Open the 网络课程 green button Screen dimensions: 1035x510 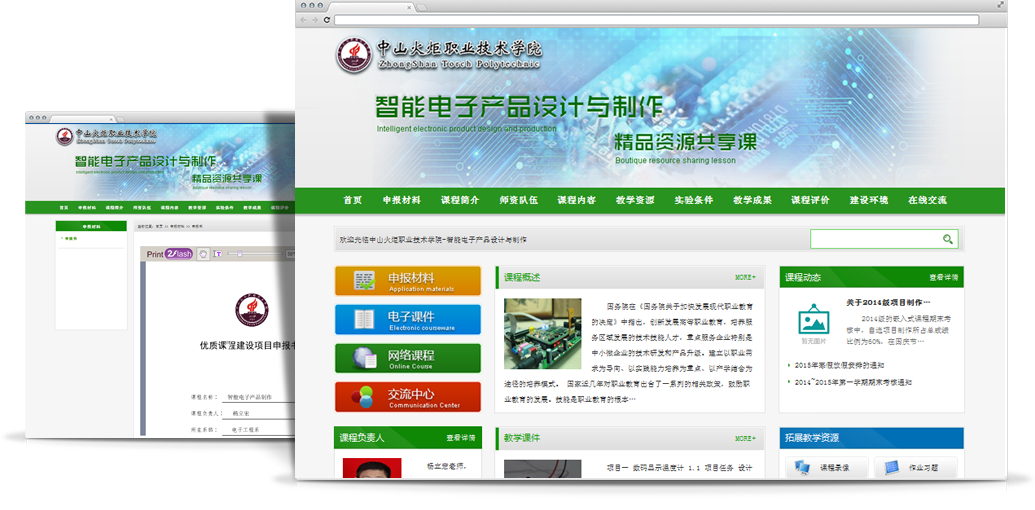407,358
